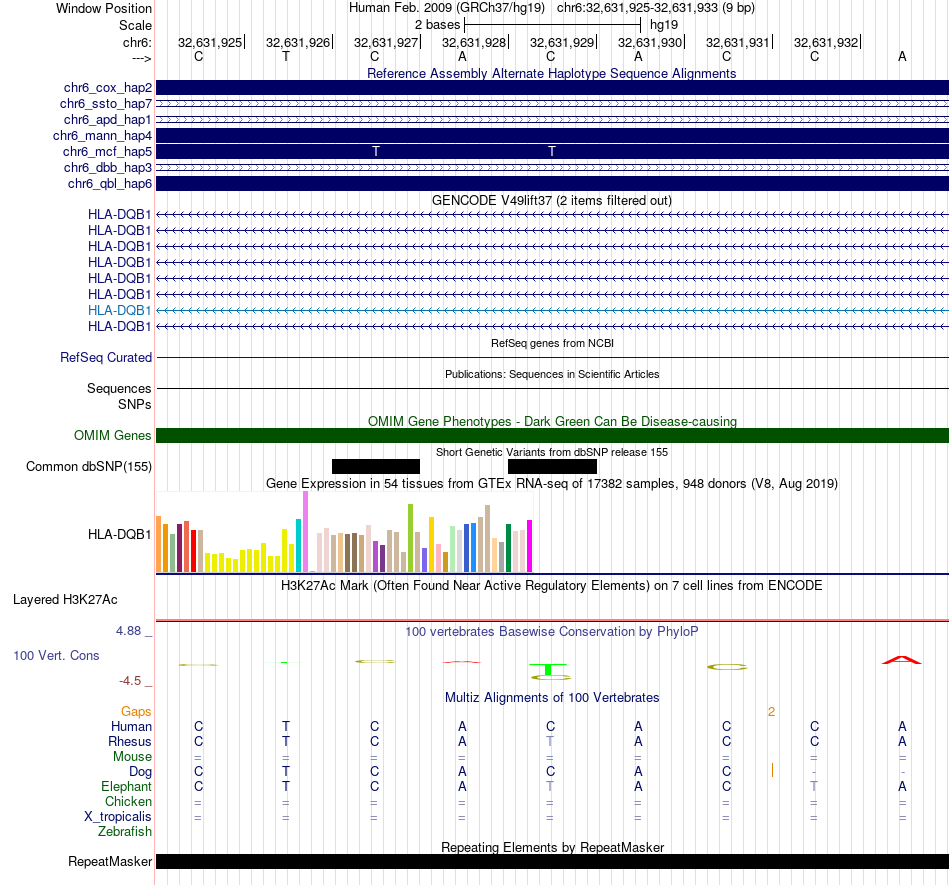Viewport: 950px width, 885px height.
Task: Select the light-blue HLA-DQB1 transcript label
Action: [x=119, y=310]
